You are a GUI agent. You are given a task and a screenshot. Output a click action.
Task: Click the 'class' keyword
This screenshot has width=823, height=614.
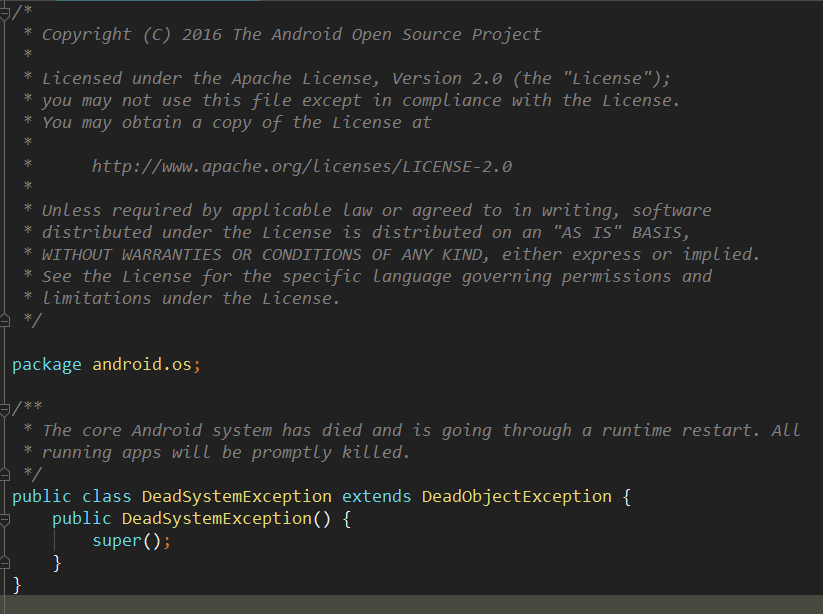pos(107,496)
